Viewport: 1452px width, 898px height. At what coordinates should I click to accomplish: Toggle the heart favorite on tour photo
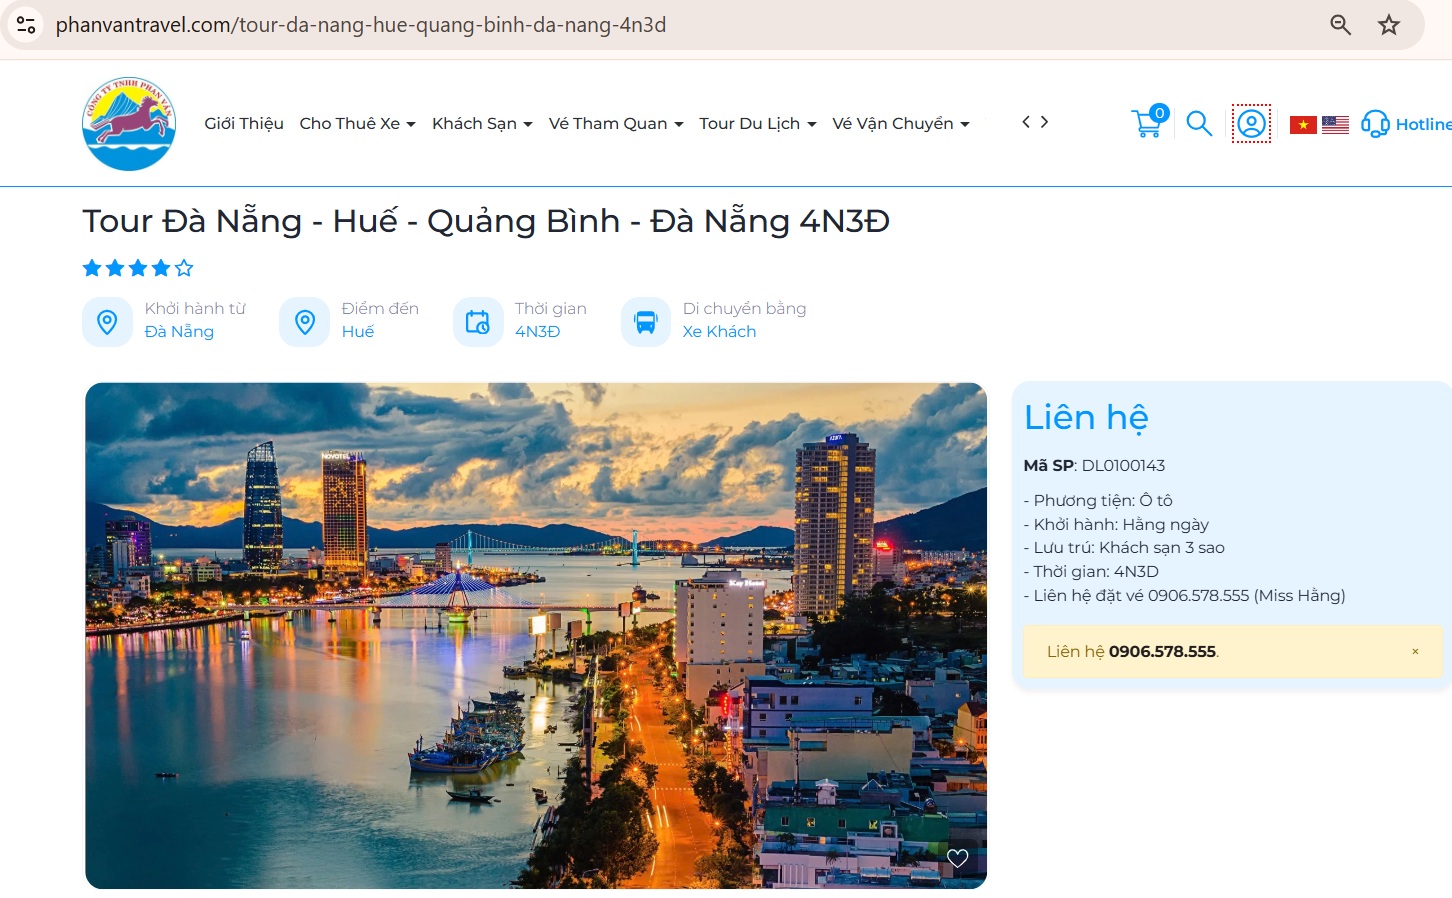[x=957, y=858]
